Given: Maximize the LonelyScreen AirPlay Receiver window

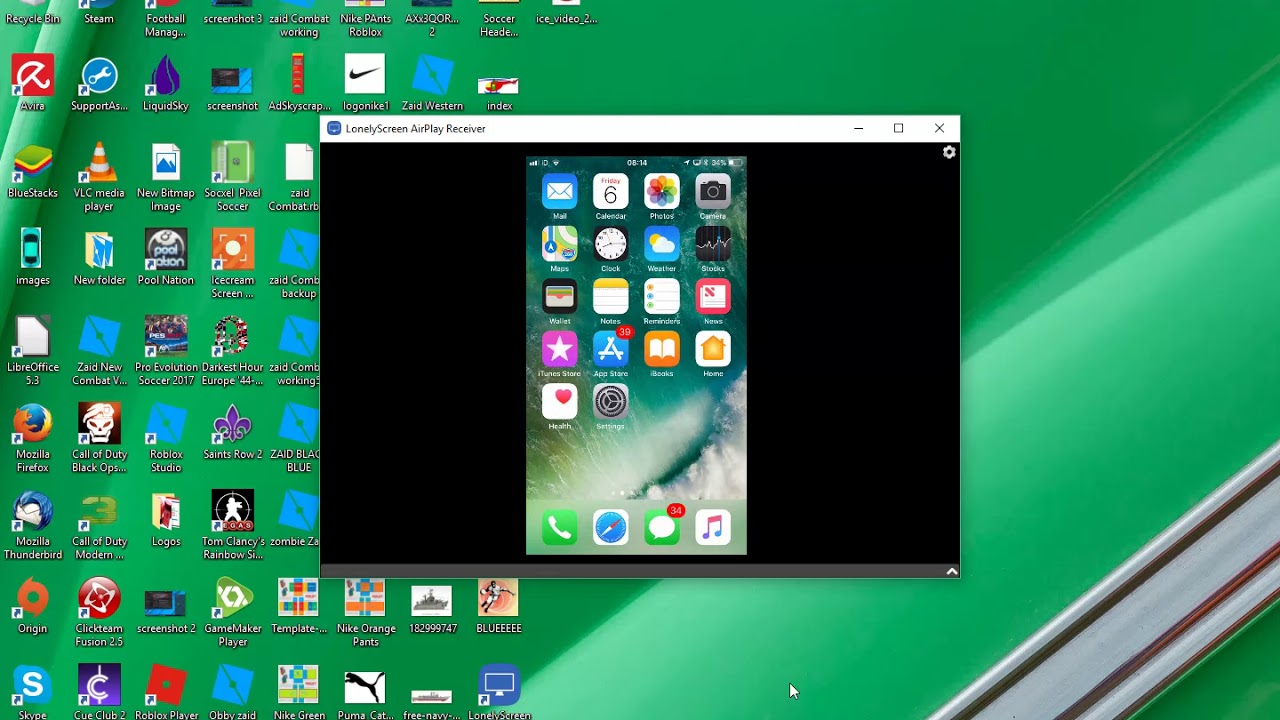Looking at the screenshot, I should click(898, 128).
